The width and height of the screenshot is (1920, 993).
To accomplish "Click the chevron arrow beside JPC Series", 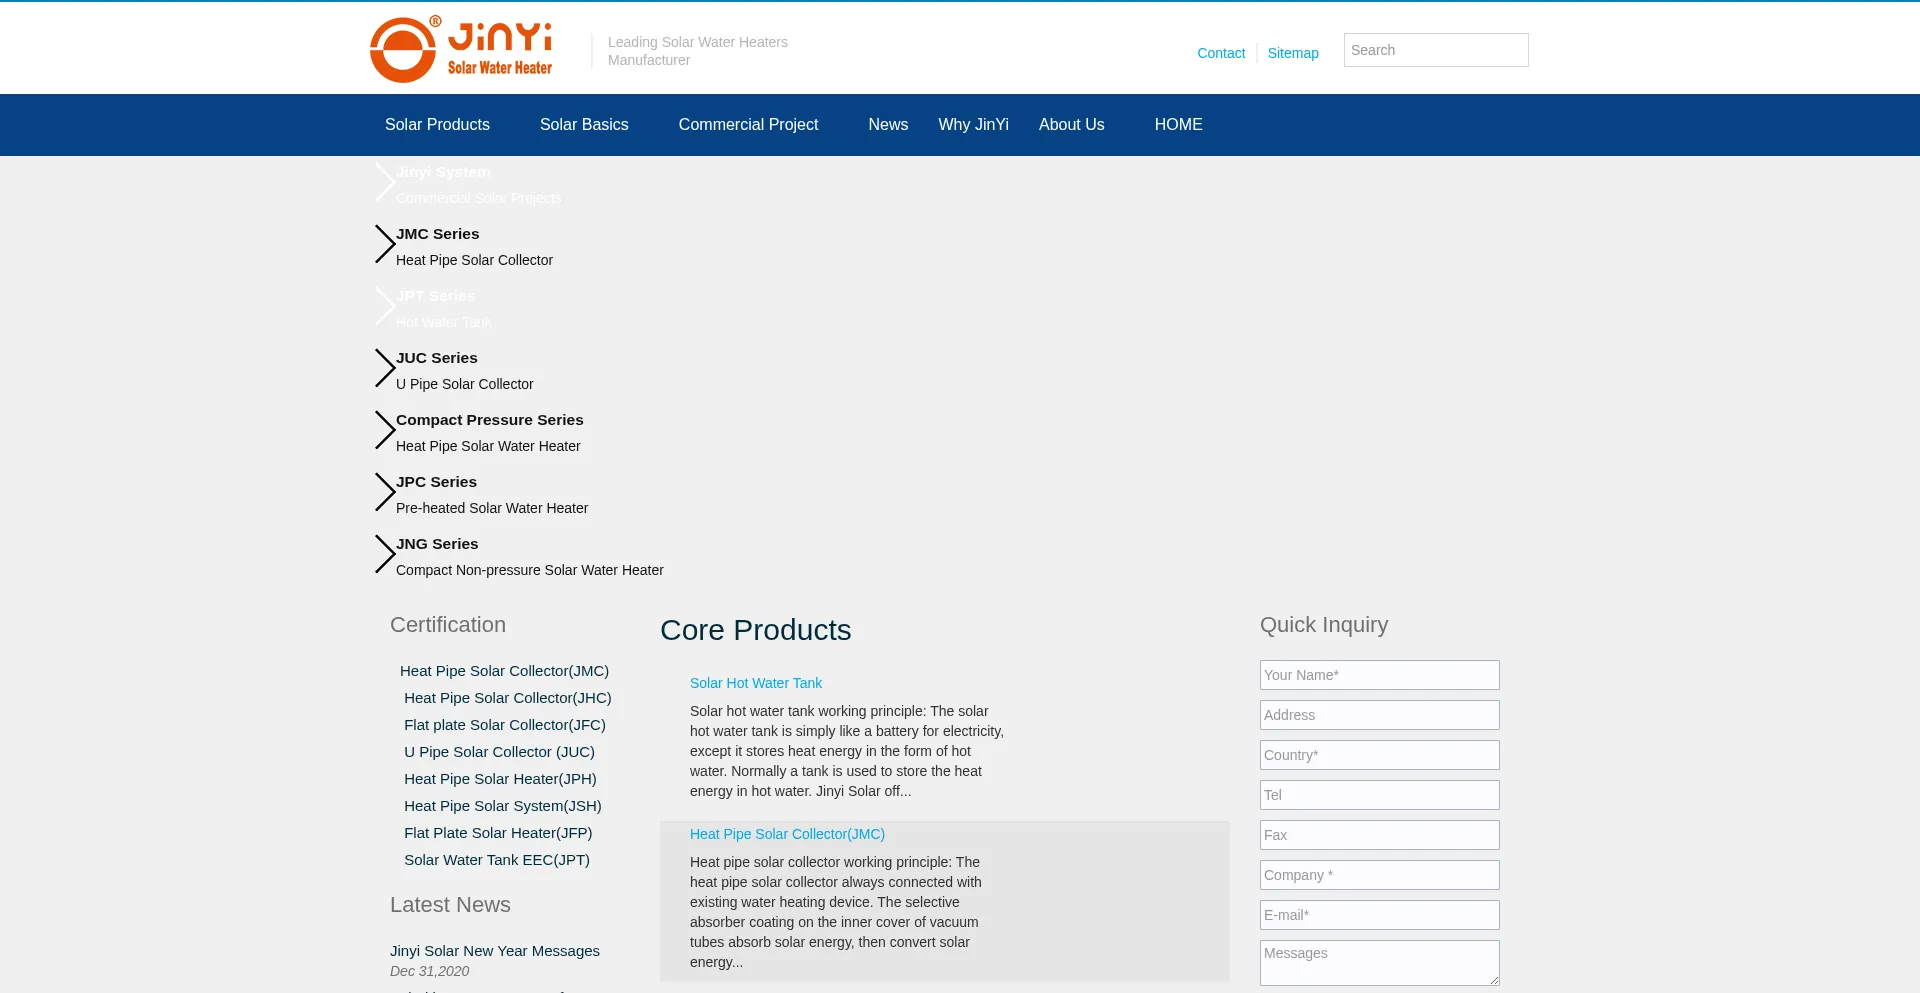I will coord(385,492).
